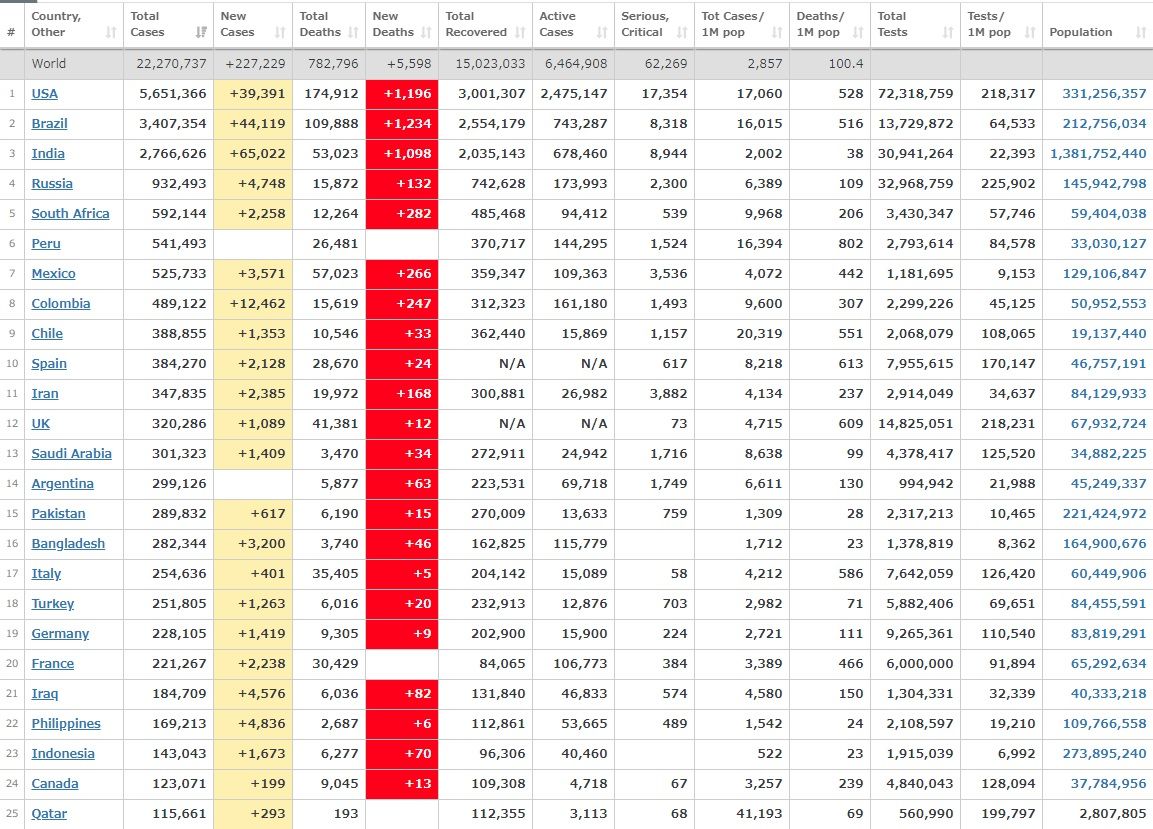1153x829 pixels.
Task: Click the New Deaths sort icon
Action: (424, 33)
